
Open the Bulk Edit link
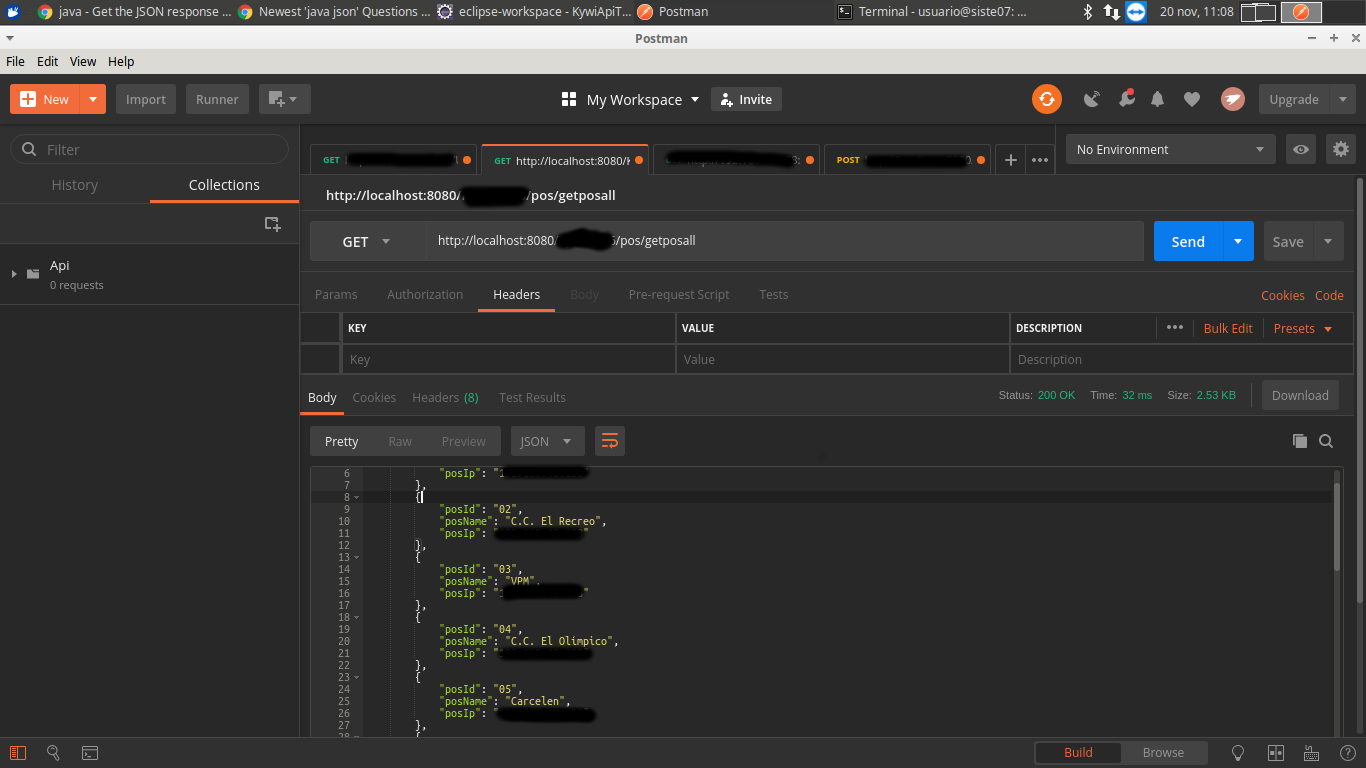point(1228,328)
